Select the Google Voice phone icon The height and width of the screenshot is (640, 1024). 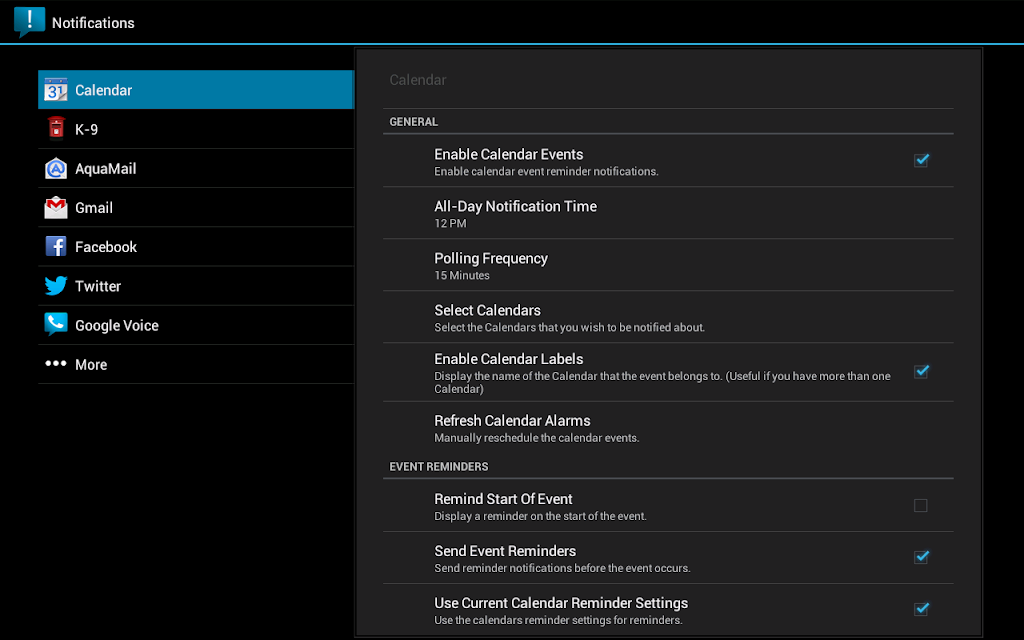(x=56, y=325)
